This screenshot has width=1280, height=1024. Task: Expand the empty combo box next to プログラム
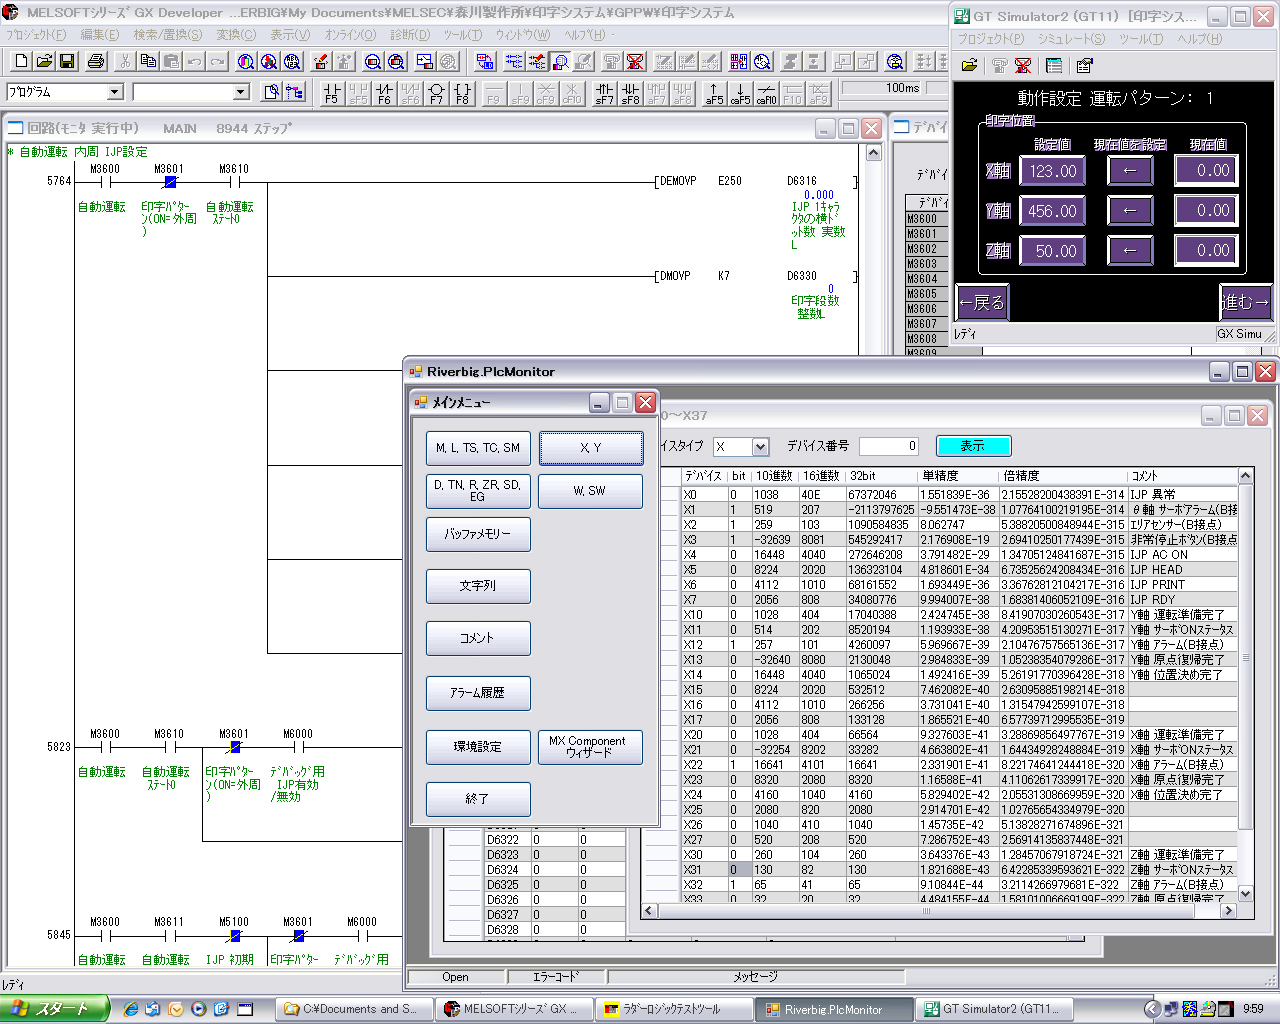pyautogui.click(x=241, y=92)
